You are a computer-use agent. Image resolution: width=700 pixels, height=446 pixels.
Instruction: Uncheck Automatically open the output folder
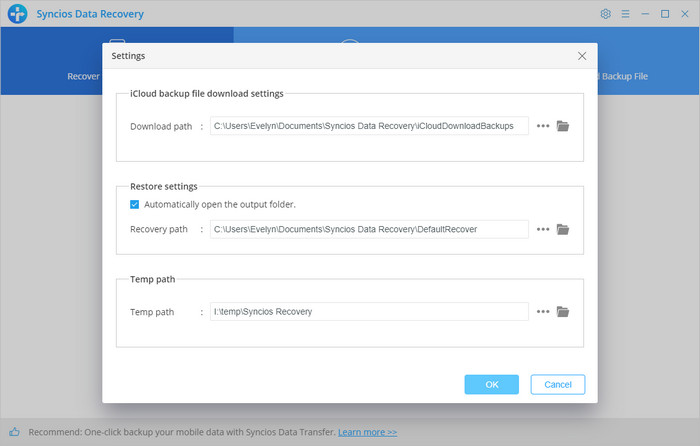tap(135, 204)
